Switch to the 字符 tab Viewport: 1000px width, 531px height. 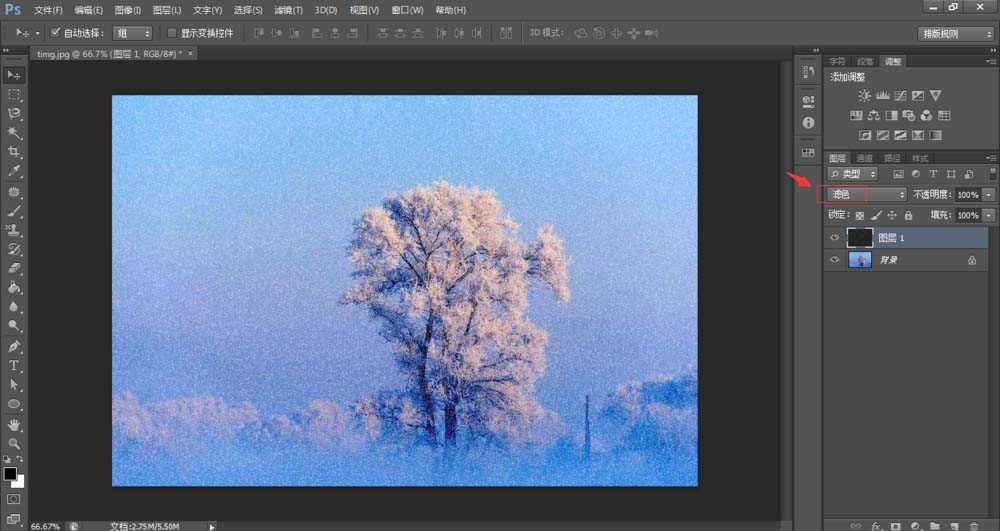coord(837,62)
